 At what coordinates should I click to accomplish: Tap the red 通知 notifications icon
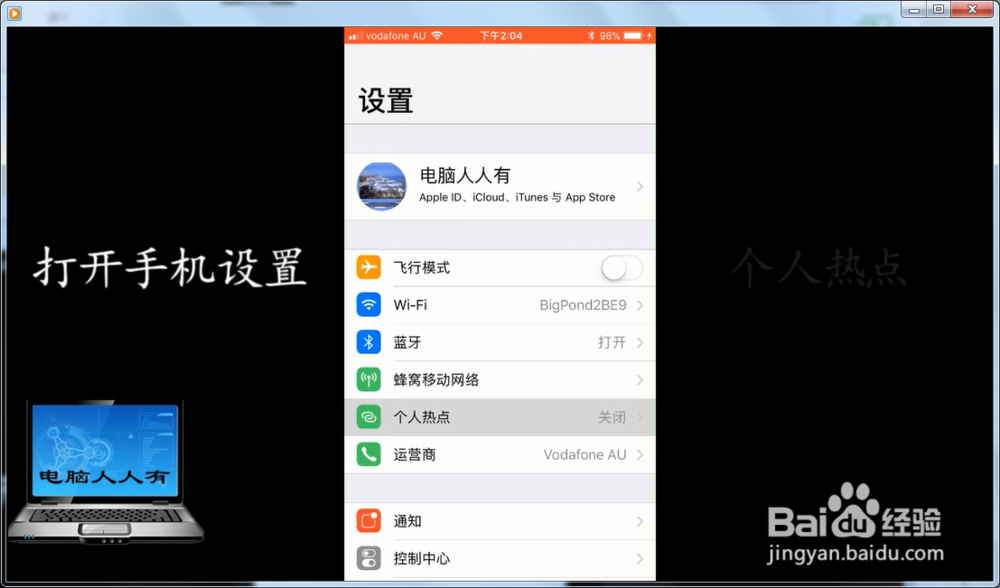tap(369, 521)
